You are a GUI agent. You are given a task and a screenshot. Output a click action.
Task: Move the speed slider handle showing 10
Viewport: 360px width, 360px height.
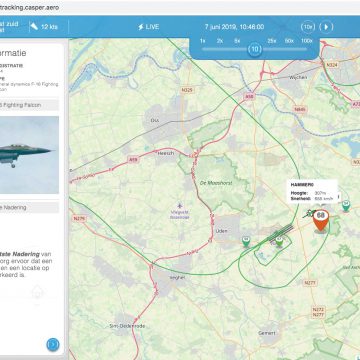[x=255, y=49]
